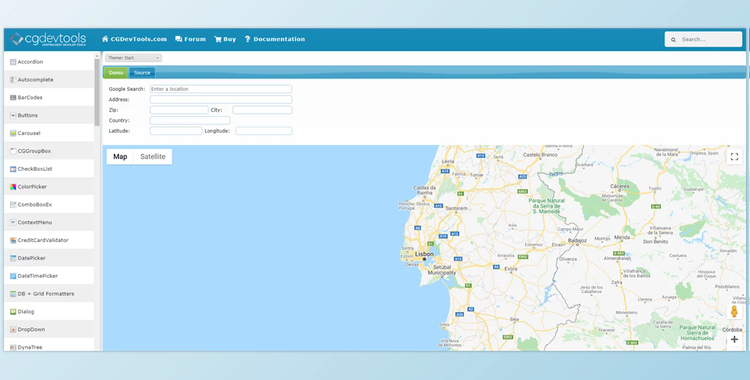Click the ComboBoxEx sidebar icon

tap(13, 205)
